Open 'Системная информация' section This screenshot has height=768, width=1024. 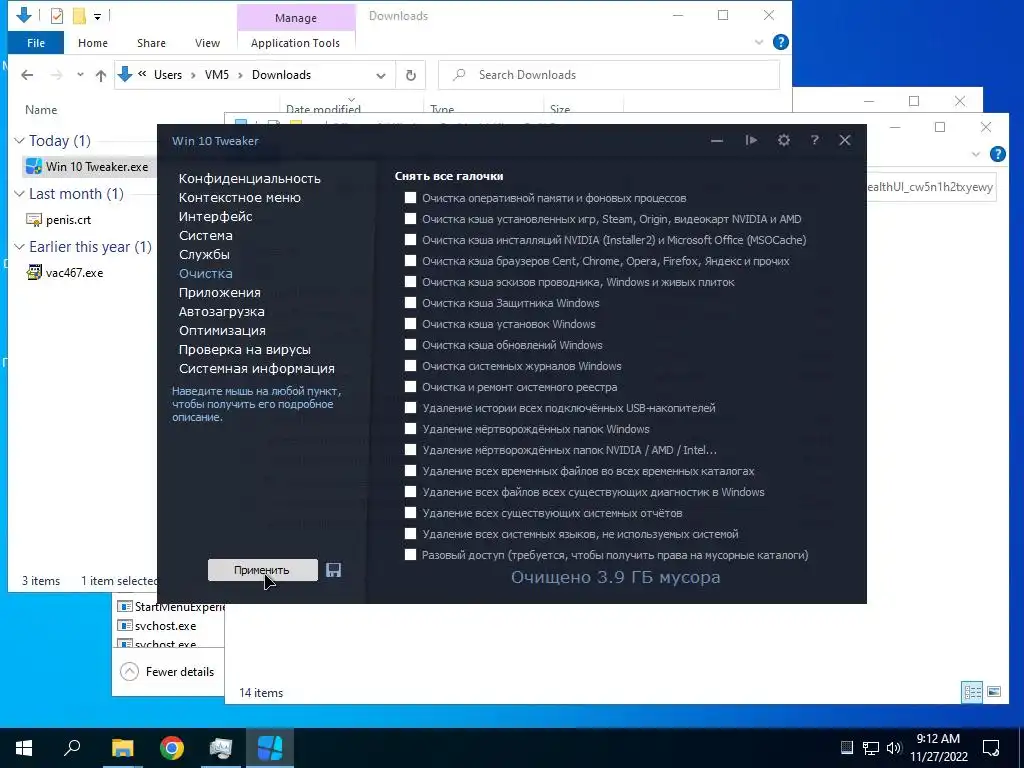coord(257,368)
